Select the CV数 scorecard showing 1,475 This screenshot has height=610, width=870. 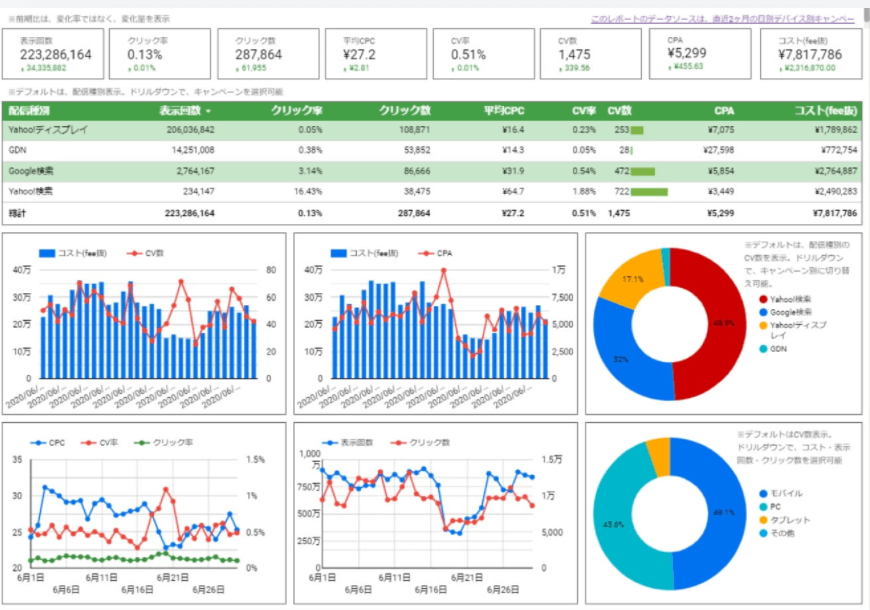(x=591, y=54)
